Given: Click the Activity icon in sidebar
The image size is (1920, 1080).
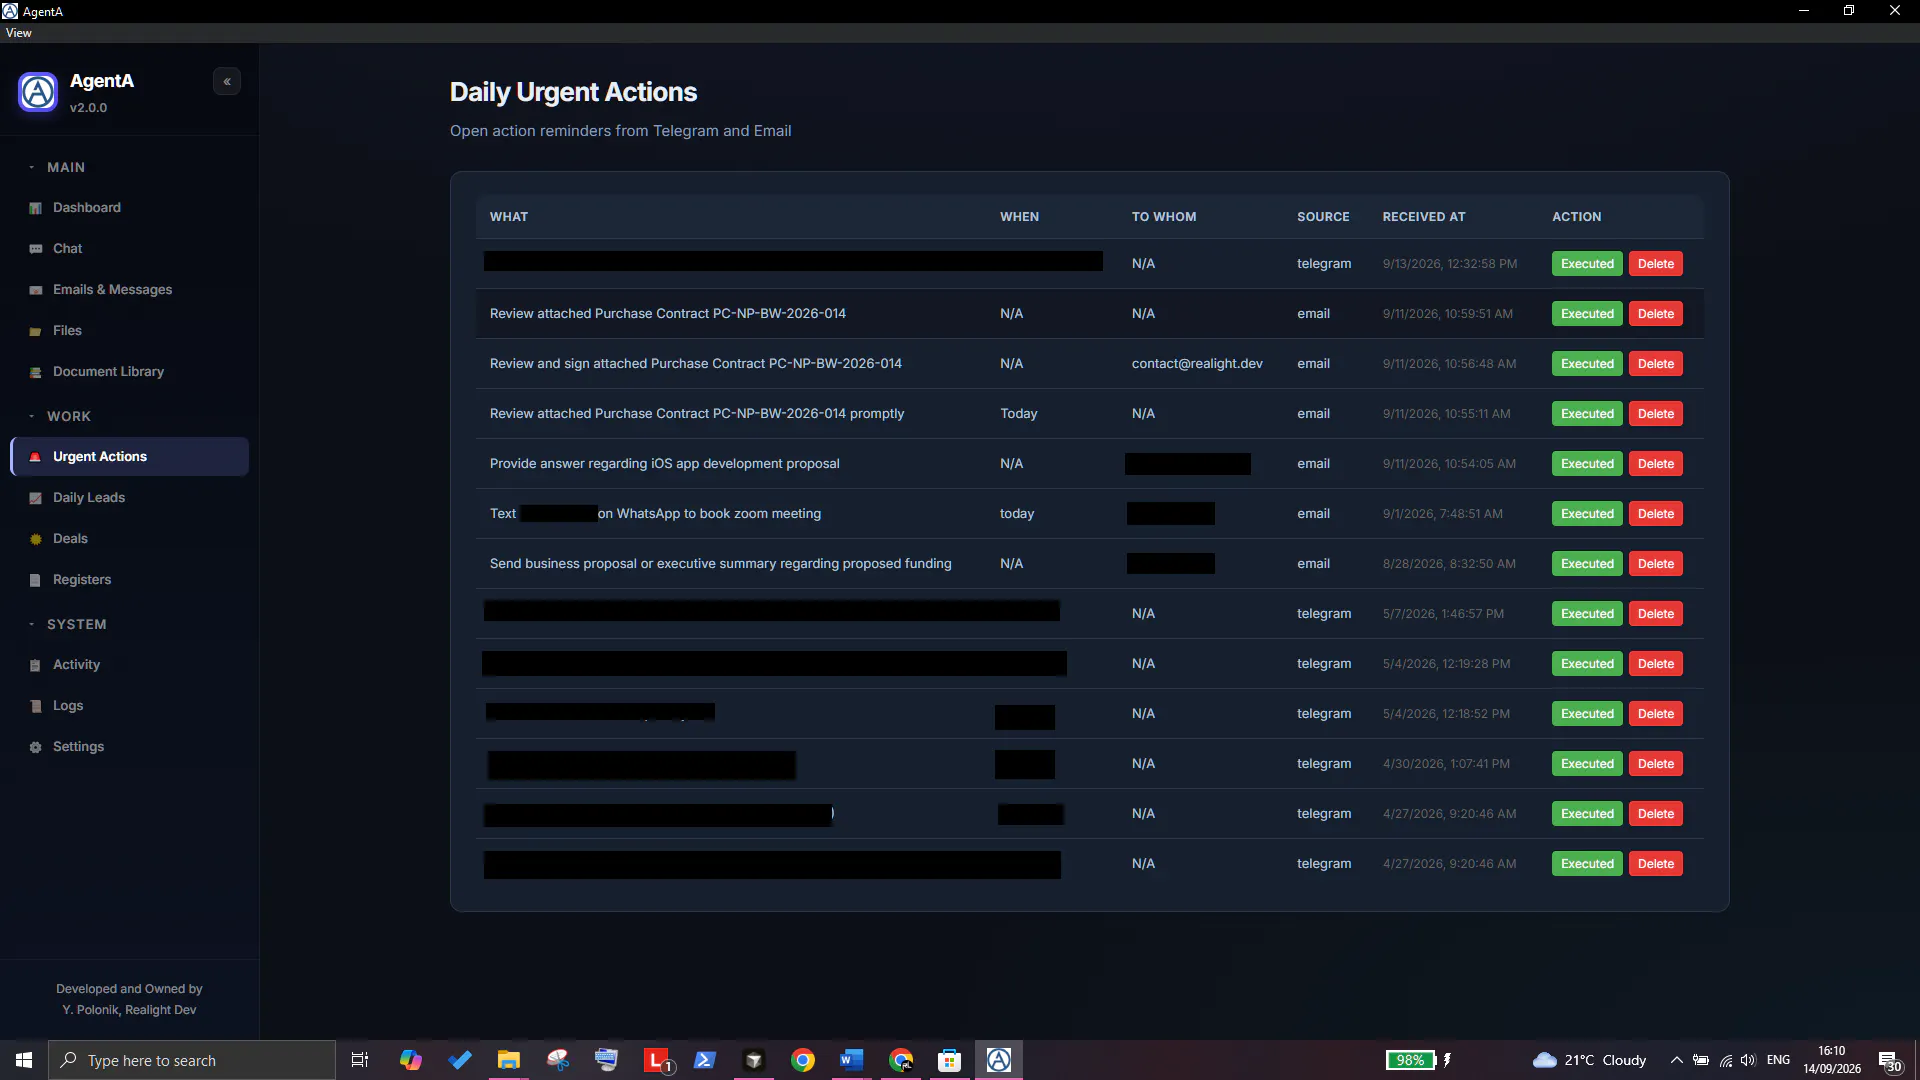Looking at the screenshot, I should coord(36,665).
